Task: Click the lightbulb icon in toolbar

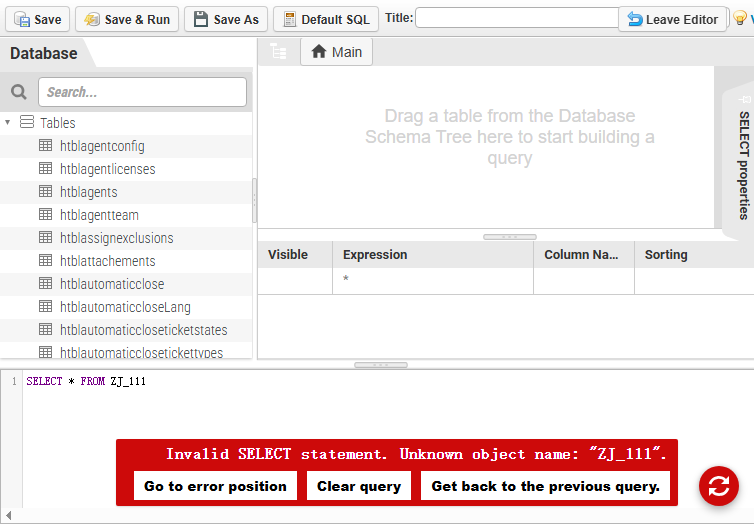Action: click(740, 19)
